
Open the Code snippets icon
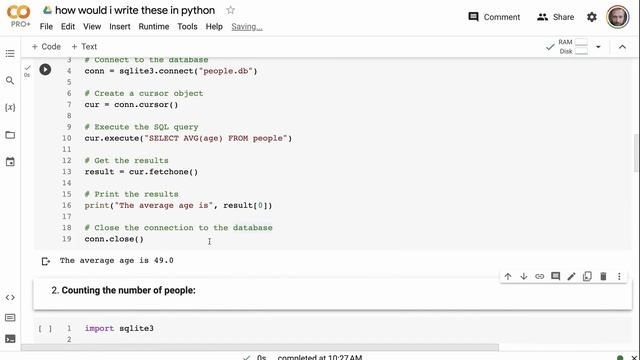(x=10, y=298)
